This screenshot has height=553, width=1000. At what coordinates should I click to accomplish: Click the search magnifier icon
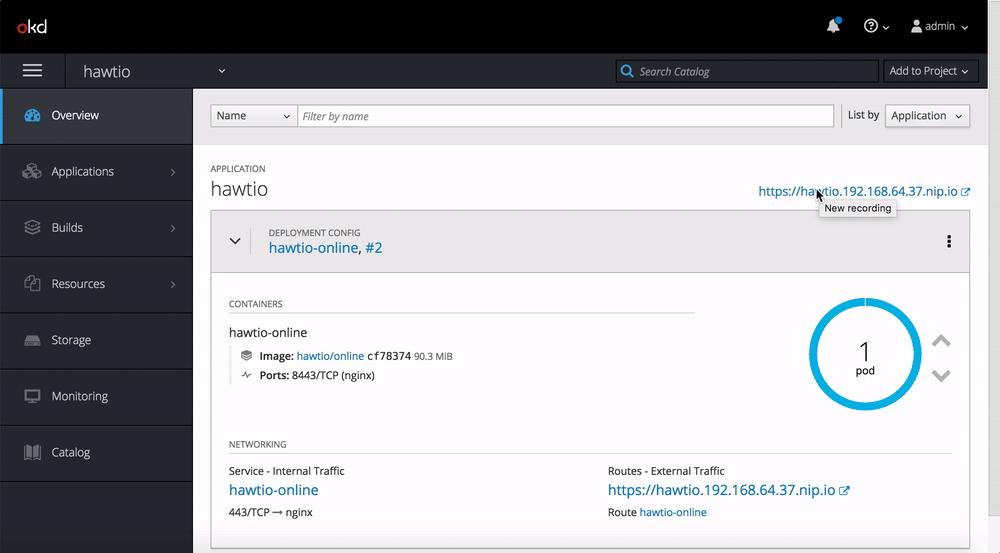pyautogui.click(x=627, y=71)
